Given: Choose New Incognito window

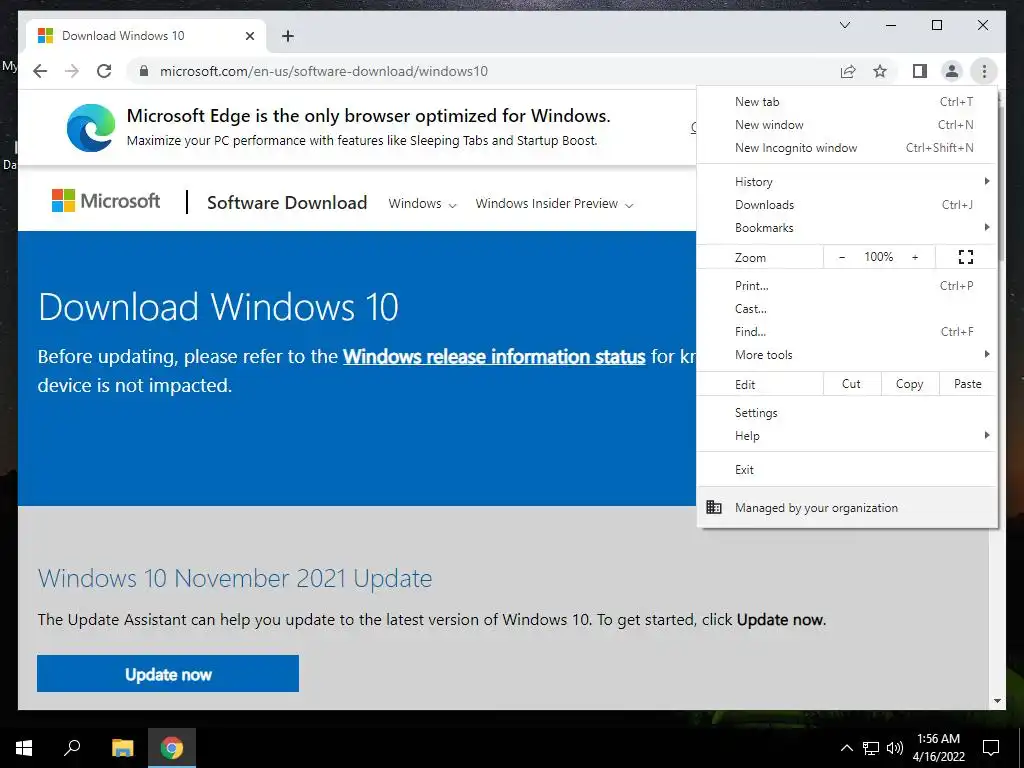Looking at the screenshot, I should click(x=846, y=148).
